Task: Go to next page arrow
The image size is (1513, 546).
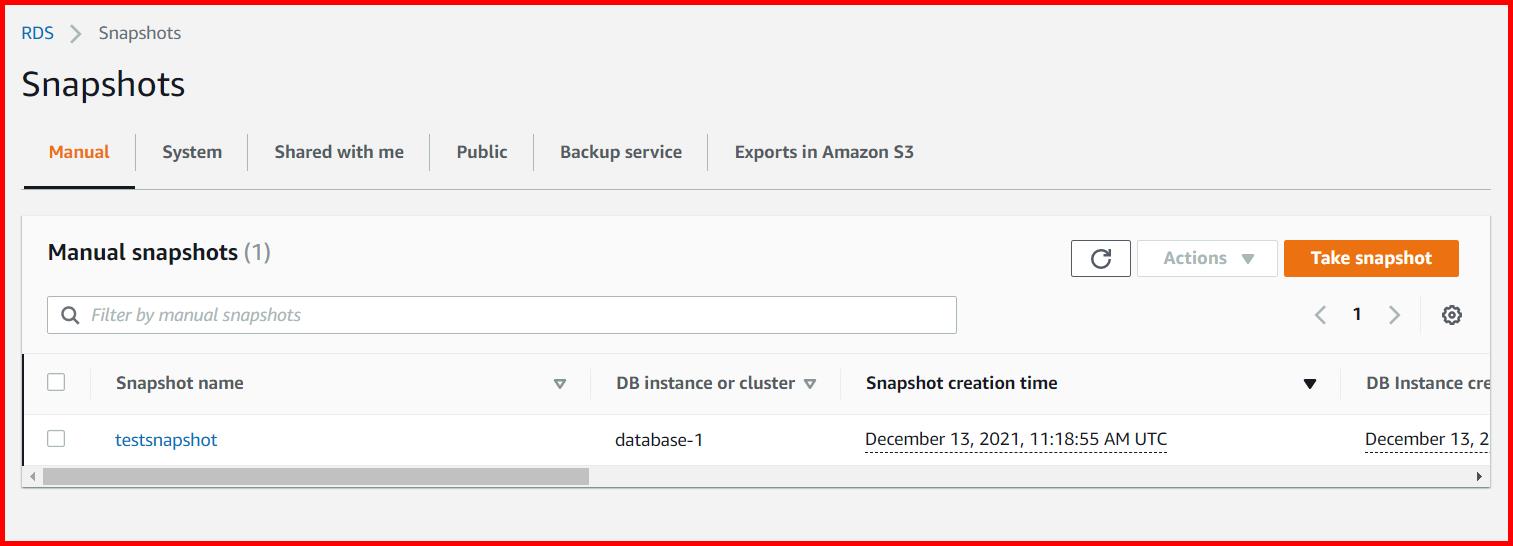Action: pos(1394,315)
